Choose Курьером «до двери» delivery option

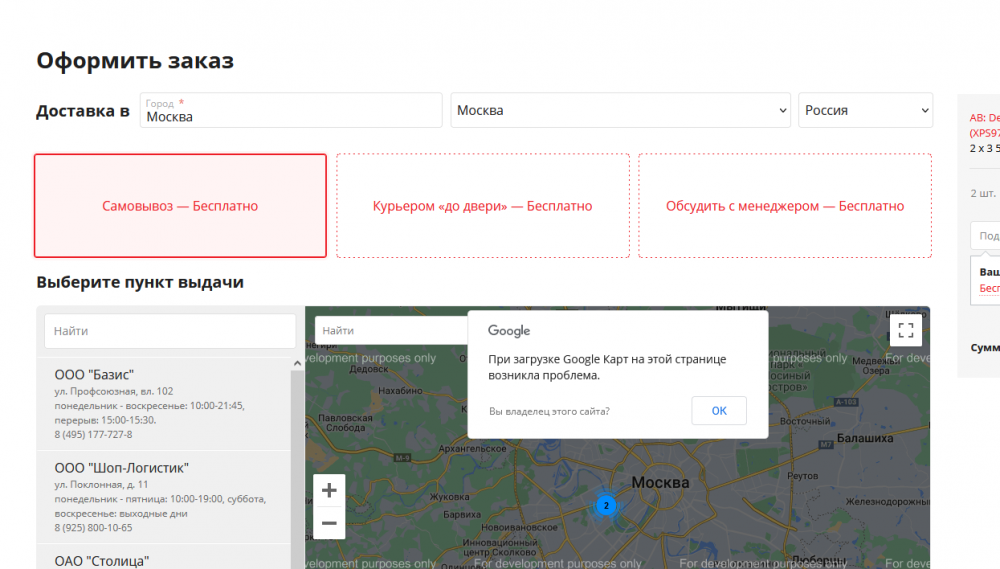[x=482, y=206]
